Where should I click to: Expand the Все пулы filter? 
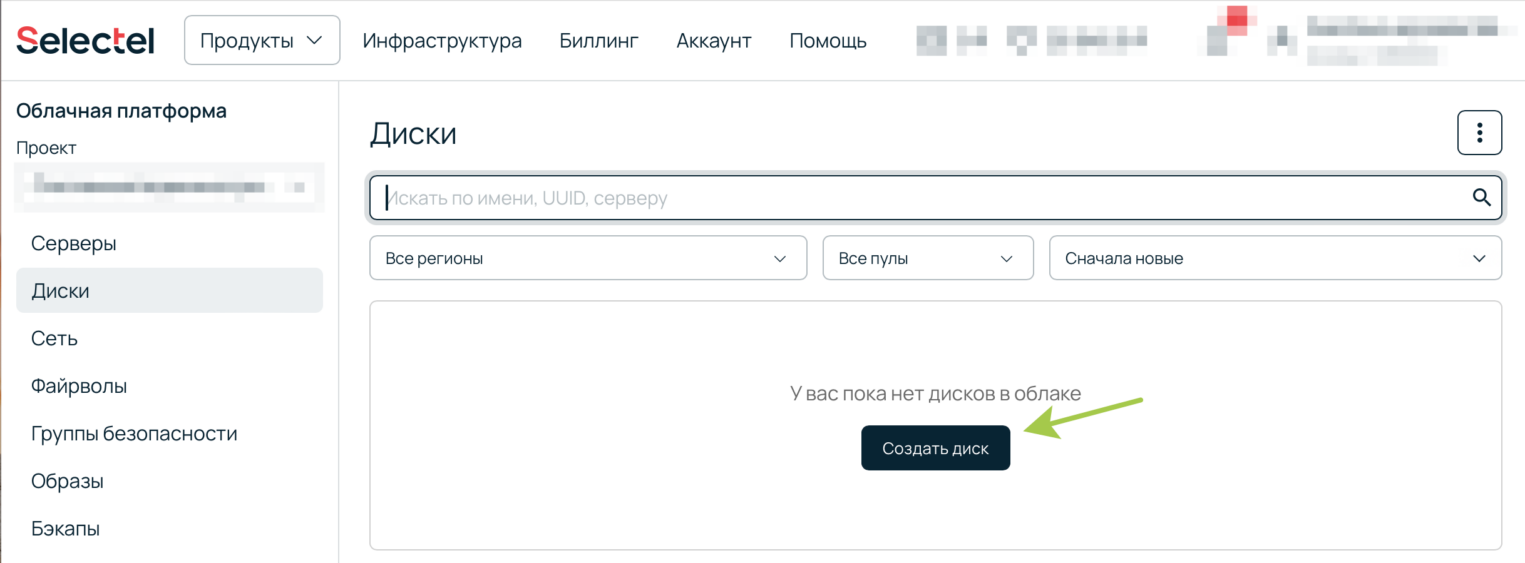click(x=927, y=258)
